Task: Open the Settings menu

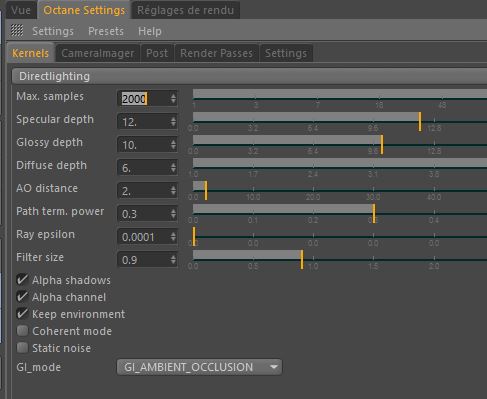Action: 53,31
